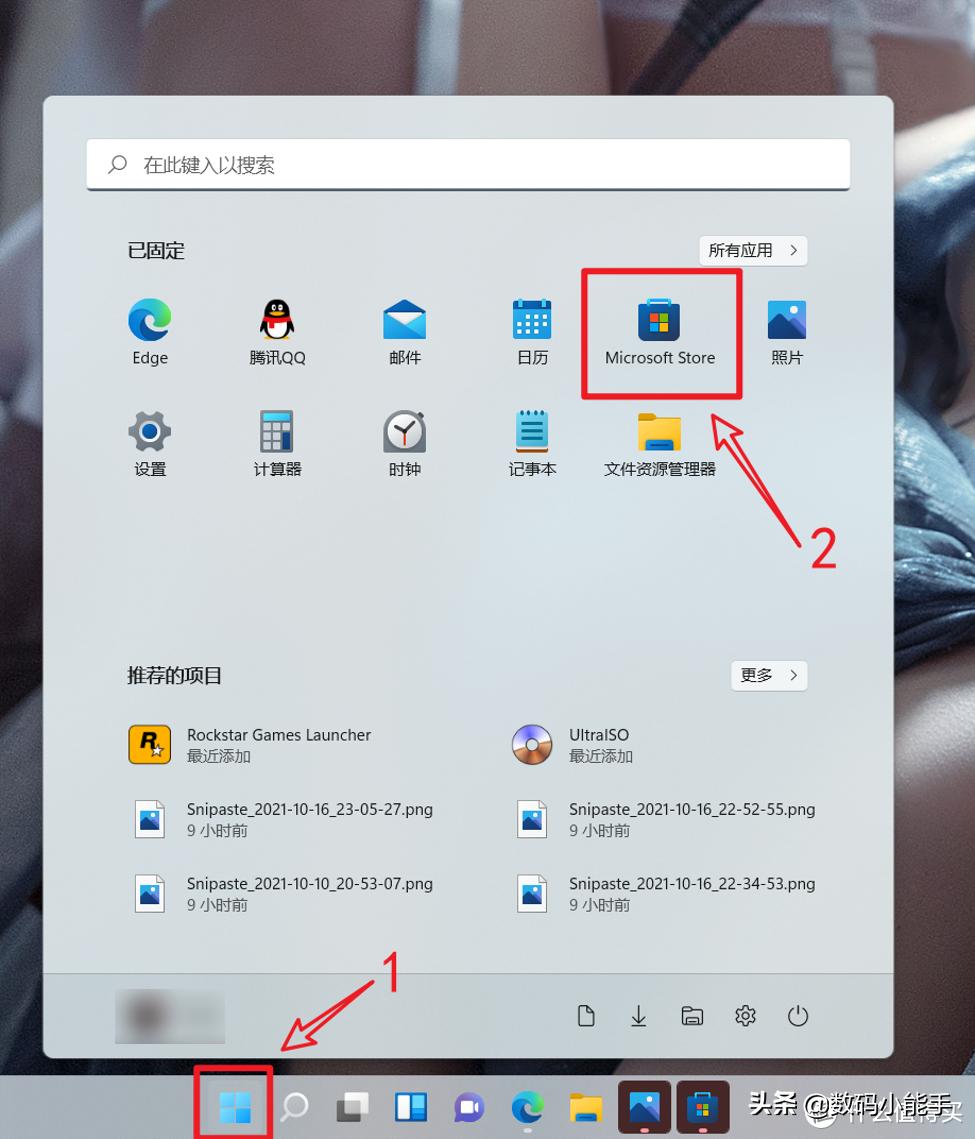
Task: Open 文件资源管理器 from pinned apps
Action: tap(660, 443)
